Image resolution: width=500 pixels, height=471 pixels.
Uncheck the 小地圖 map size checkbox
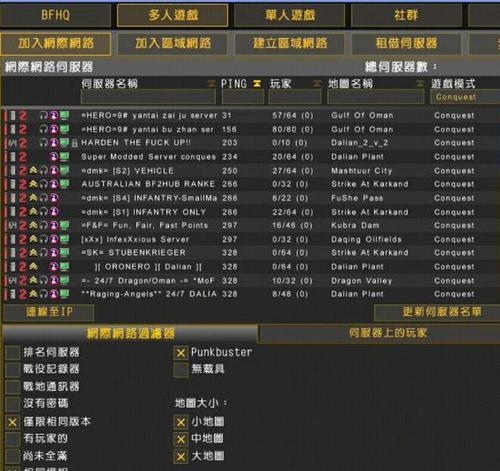[181, 422]
